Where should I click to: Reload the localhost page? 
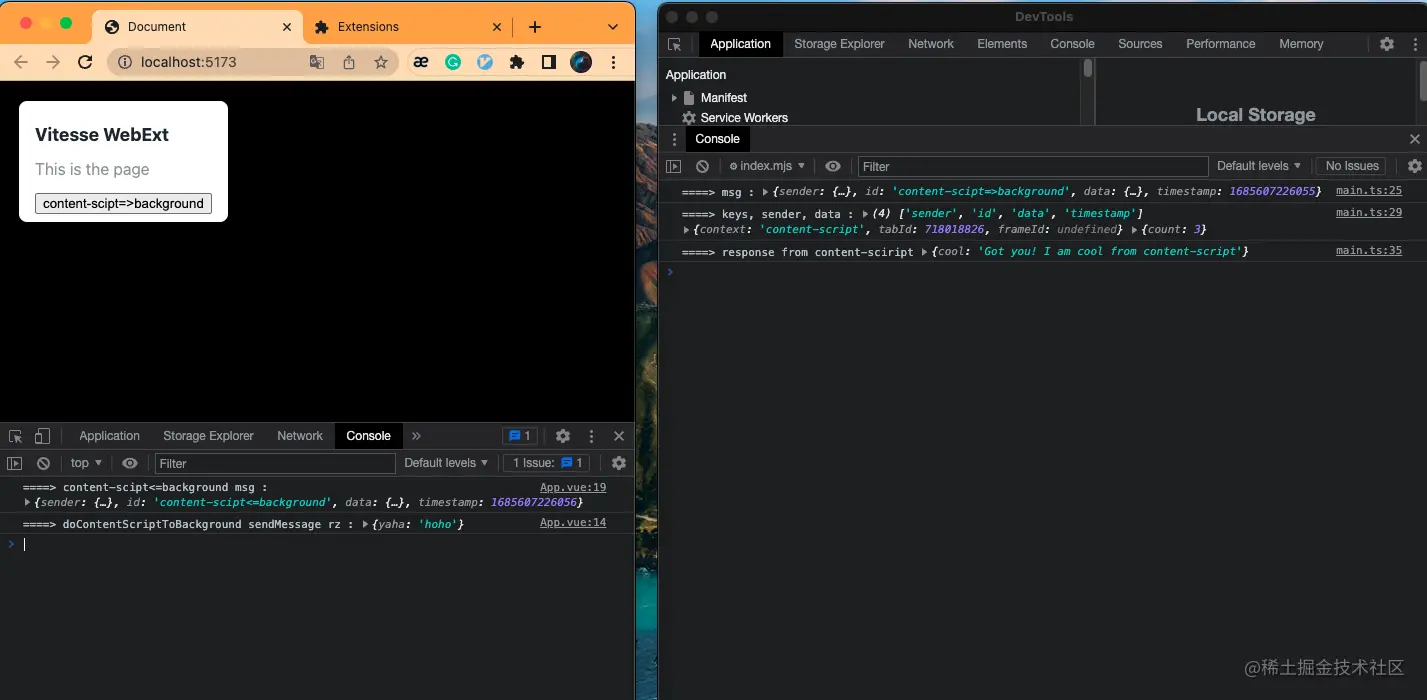tap(85, 62)
